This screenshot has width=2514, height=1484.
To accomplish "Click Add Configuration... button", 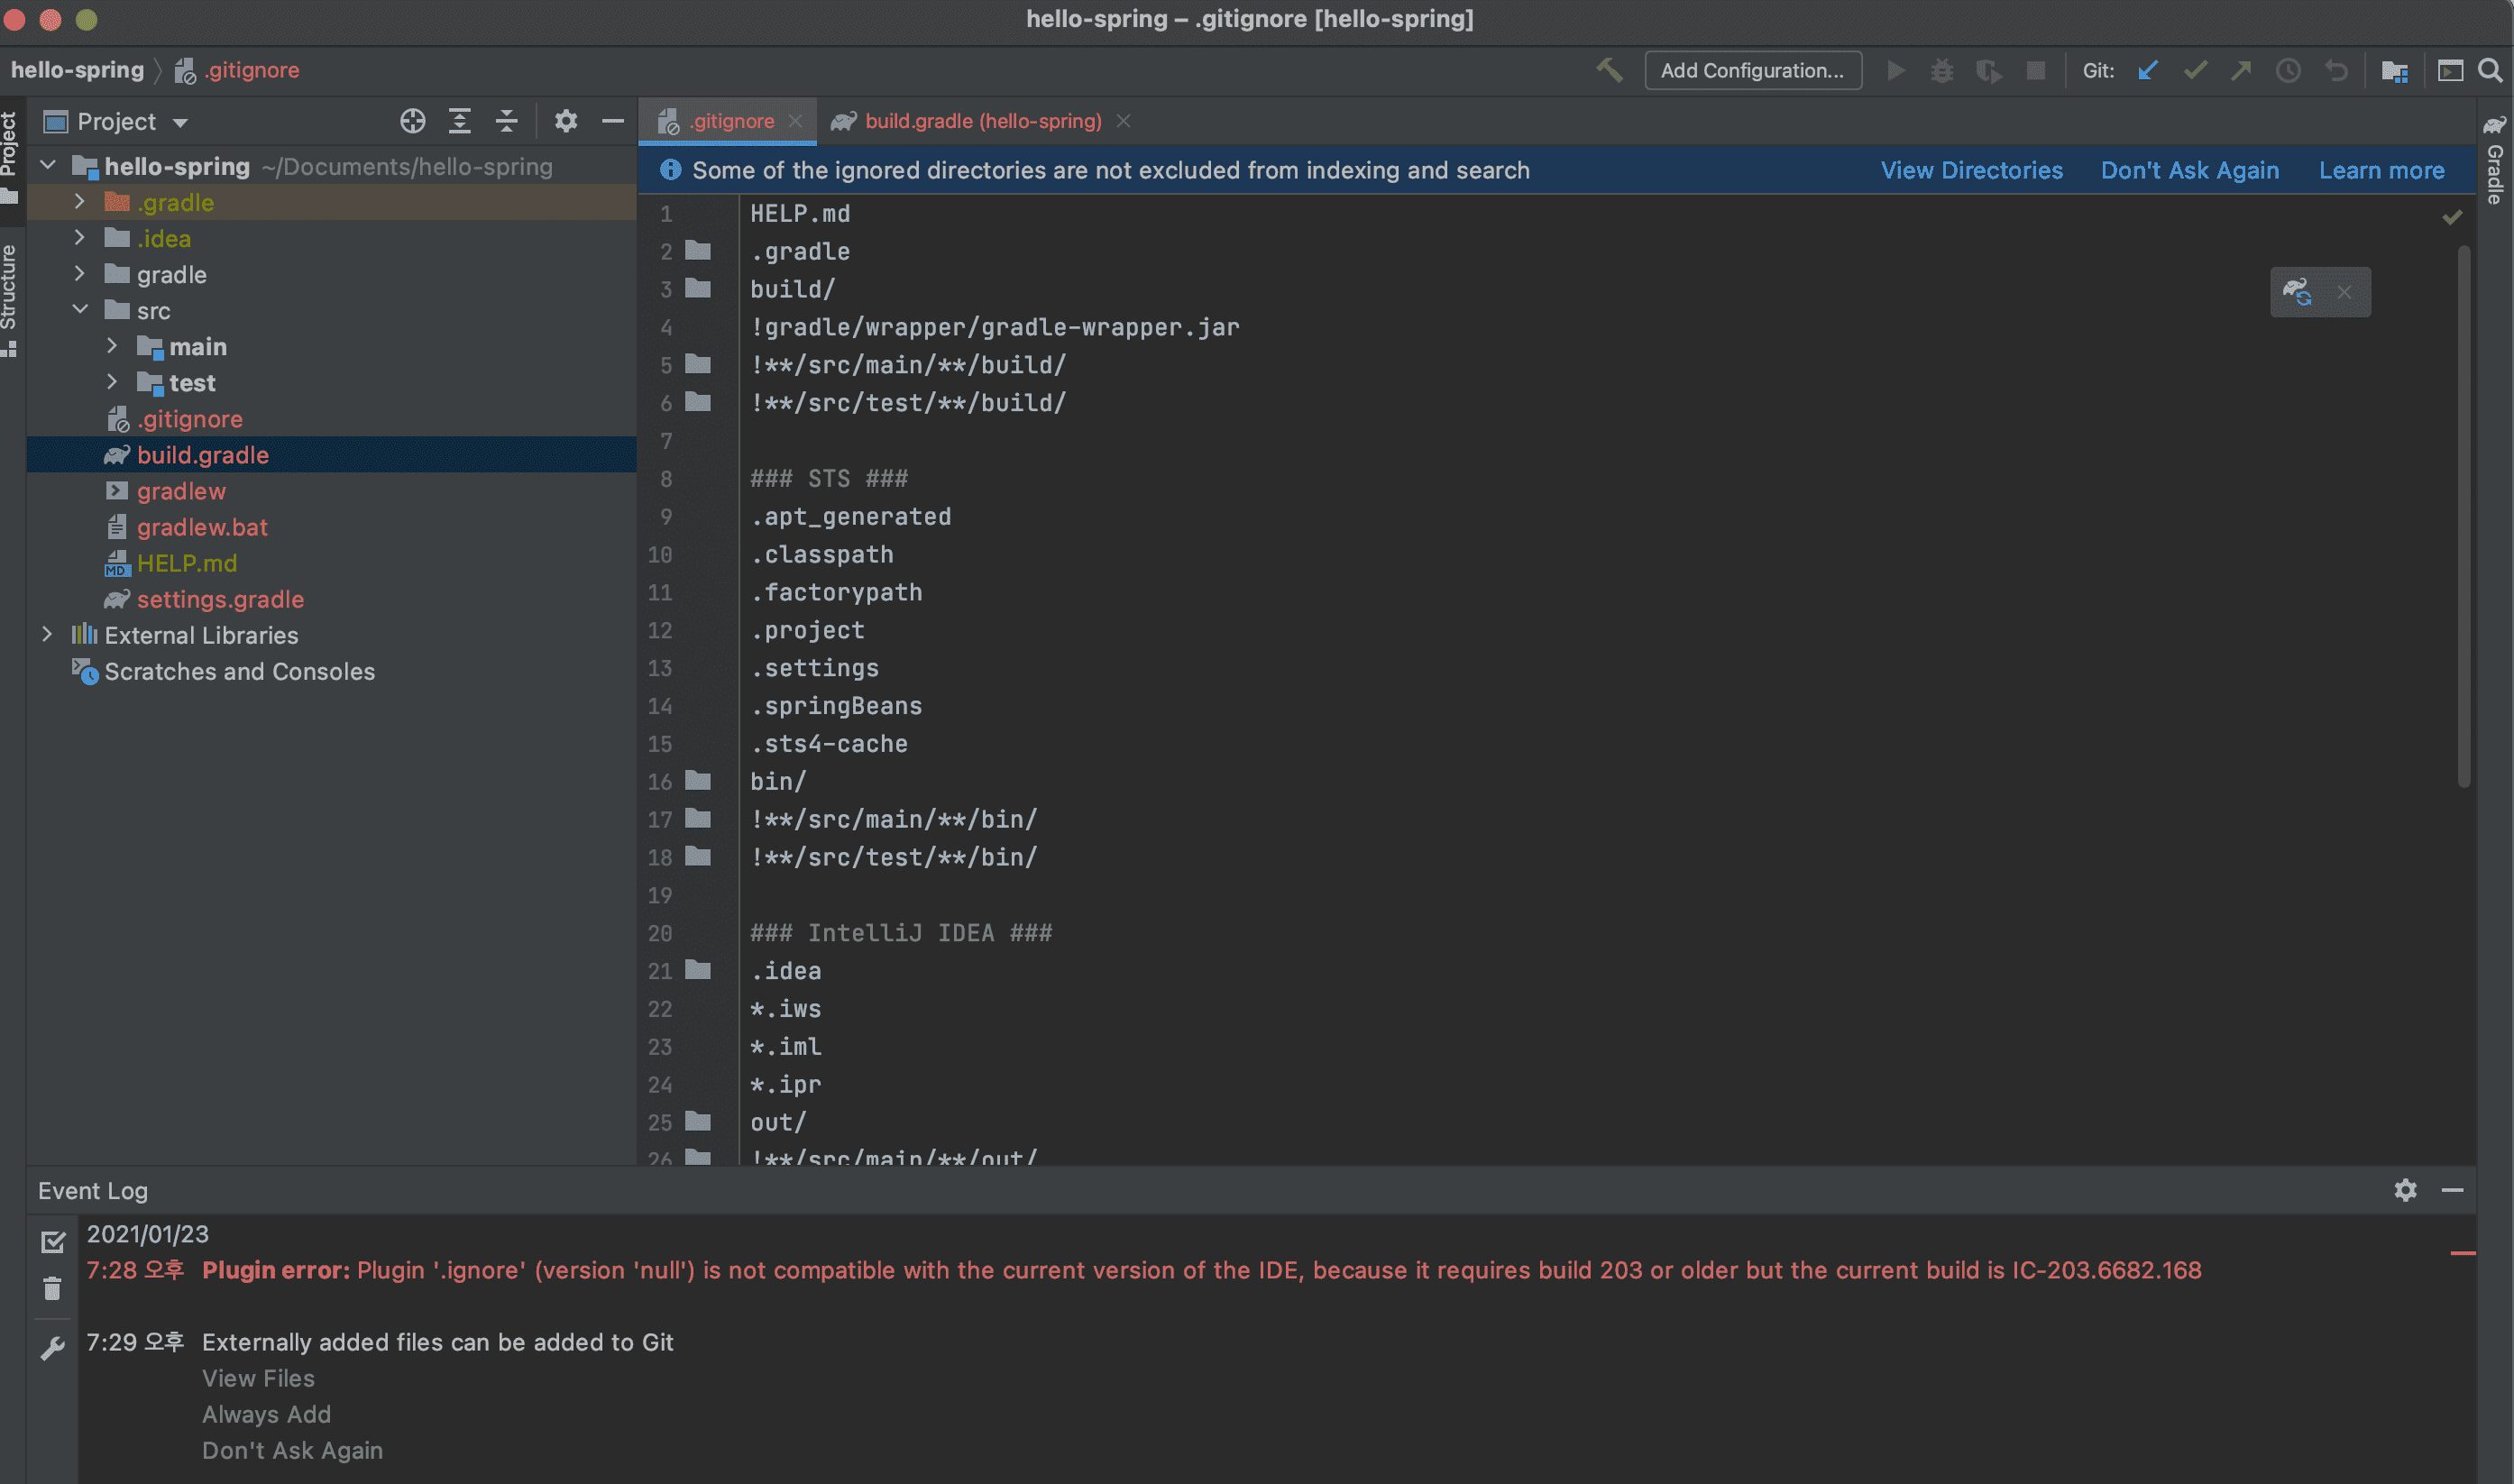I will tap(1751, 70).
